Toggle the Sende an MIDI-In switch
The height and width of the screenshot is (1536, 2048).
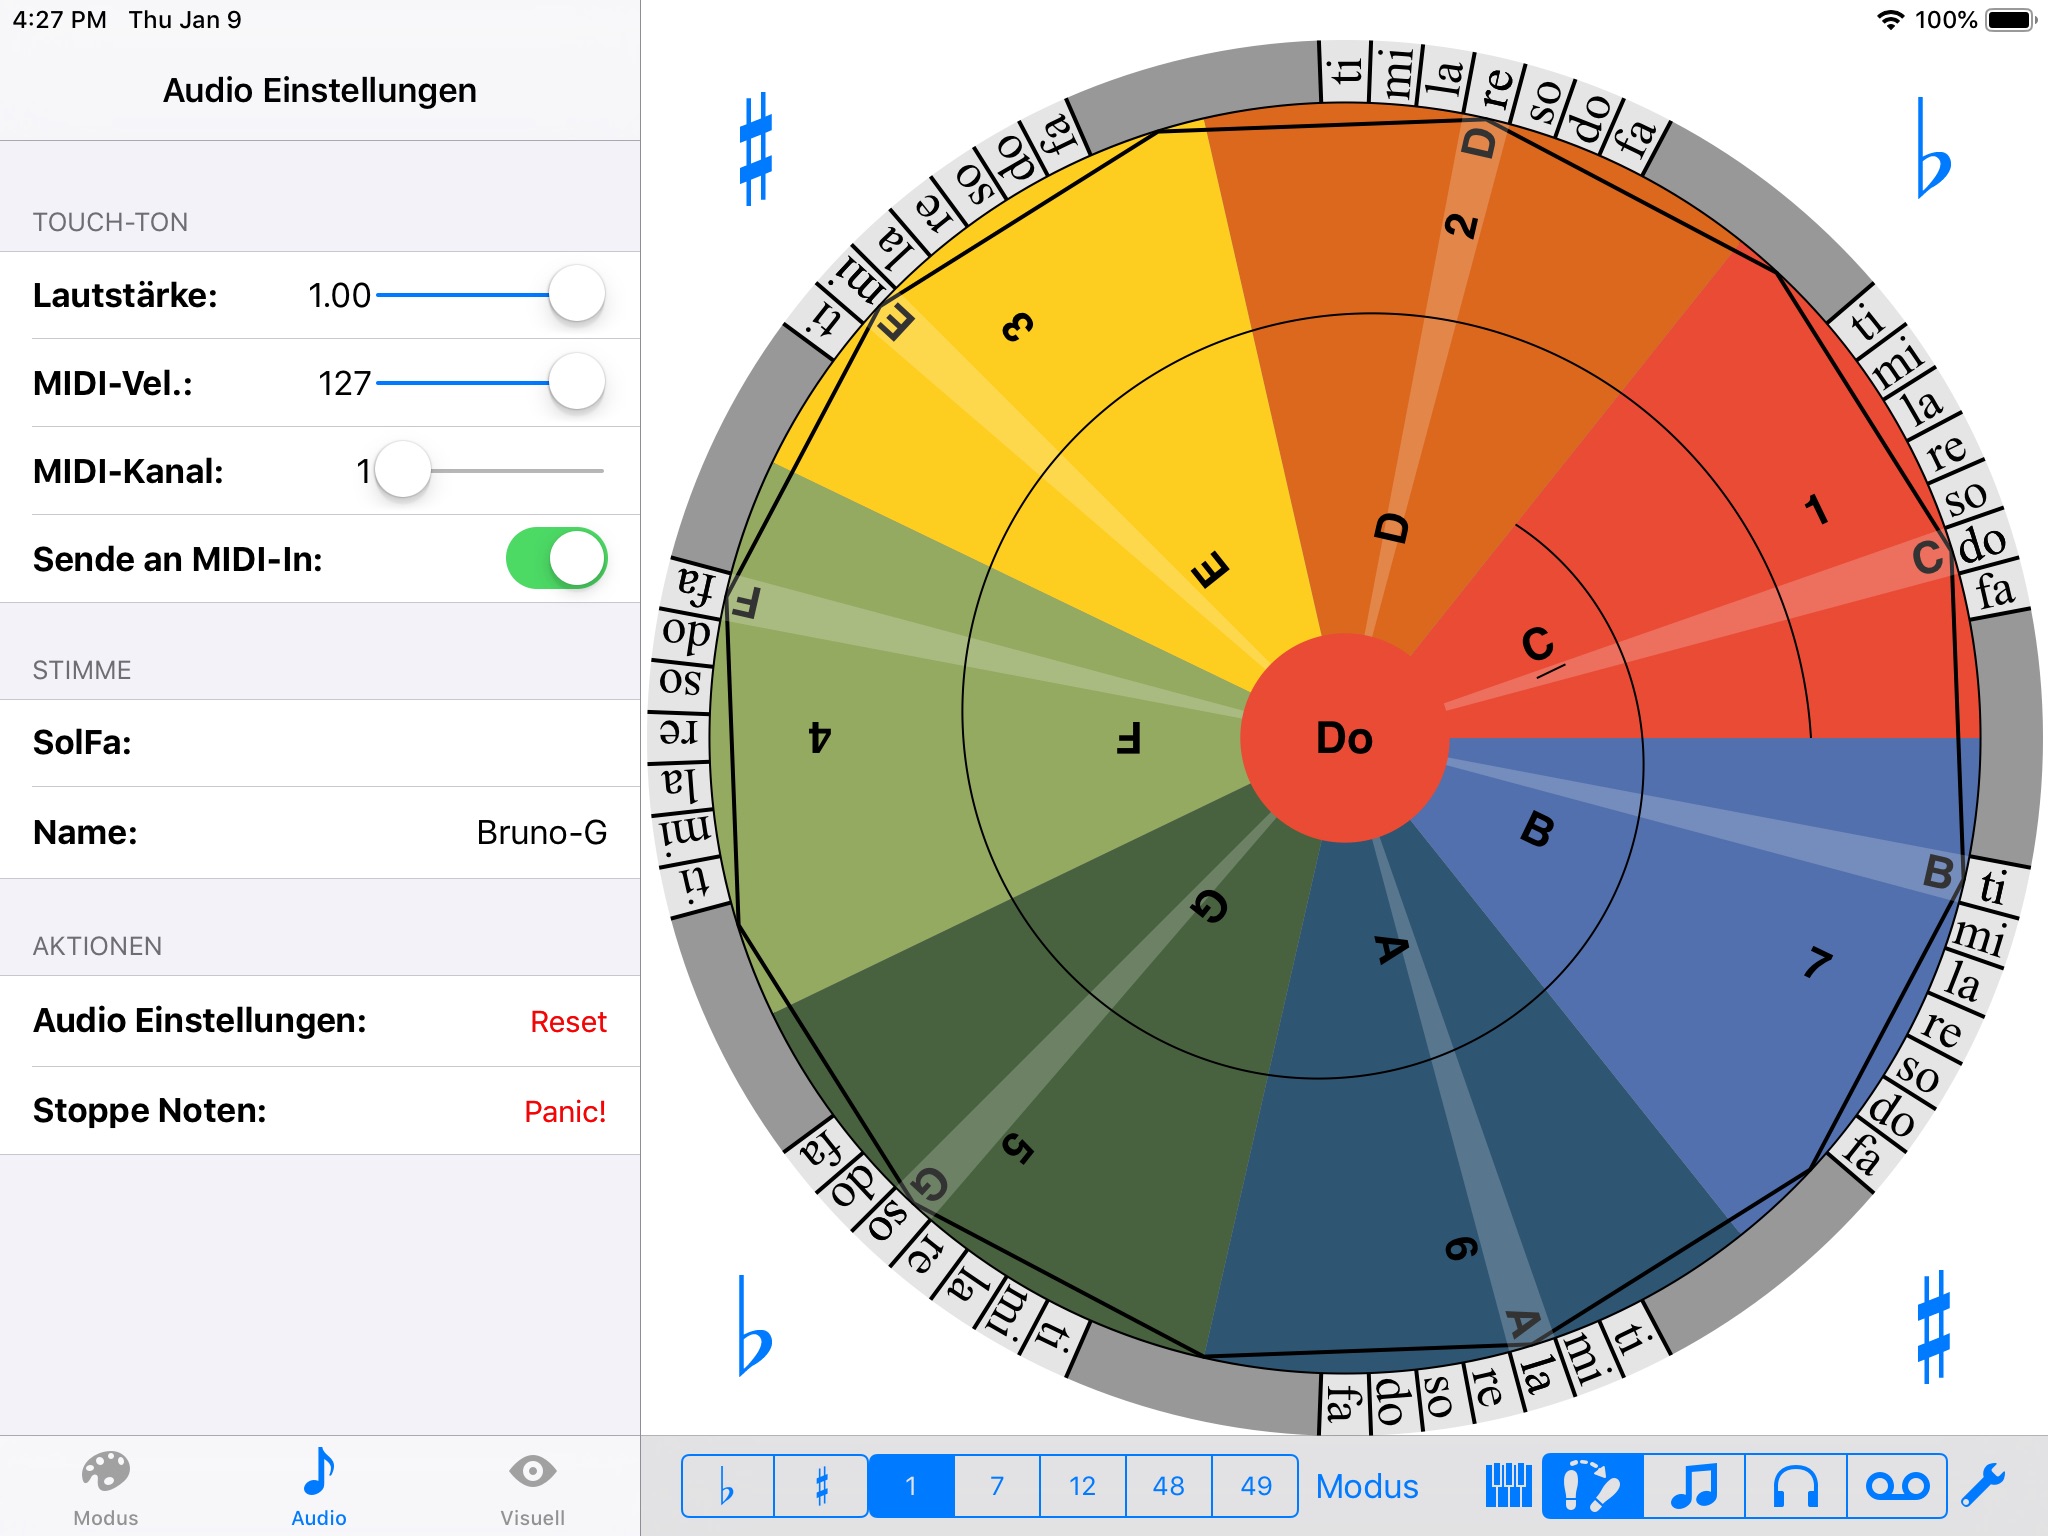[x=556, y=558]
